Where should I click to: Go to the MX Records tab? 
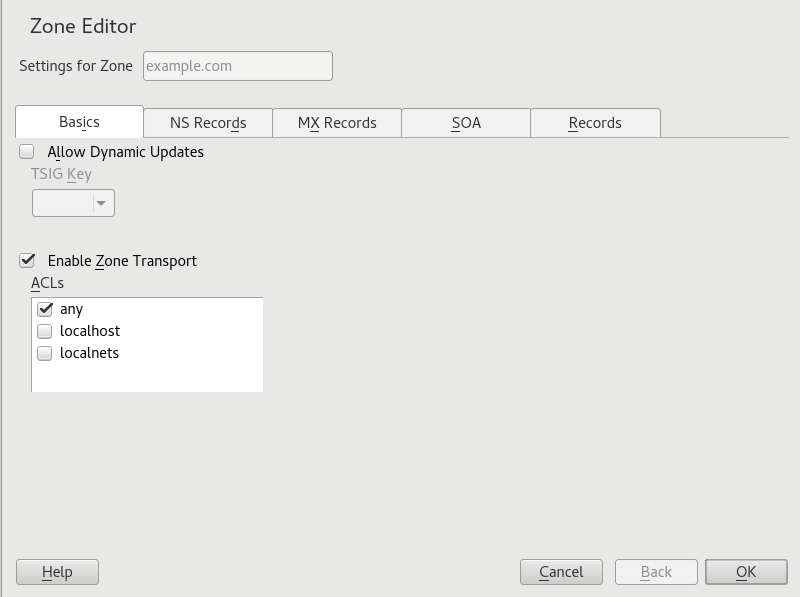337,123
